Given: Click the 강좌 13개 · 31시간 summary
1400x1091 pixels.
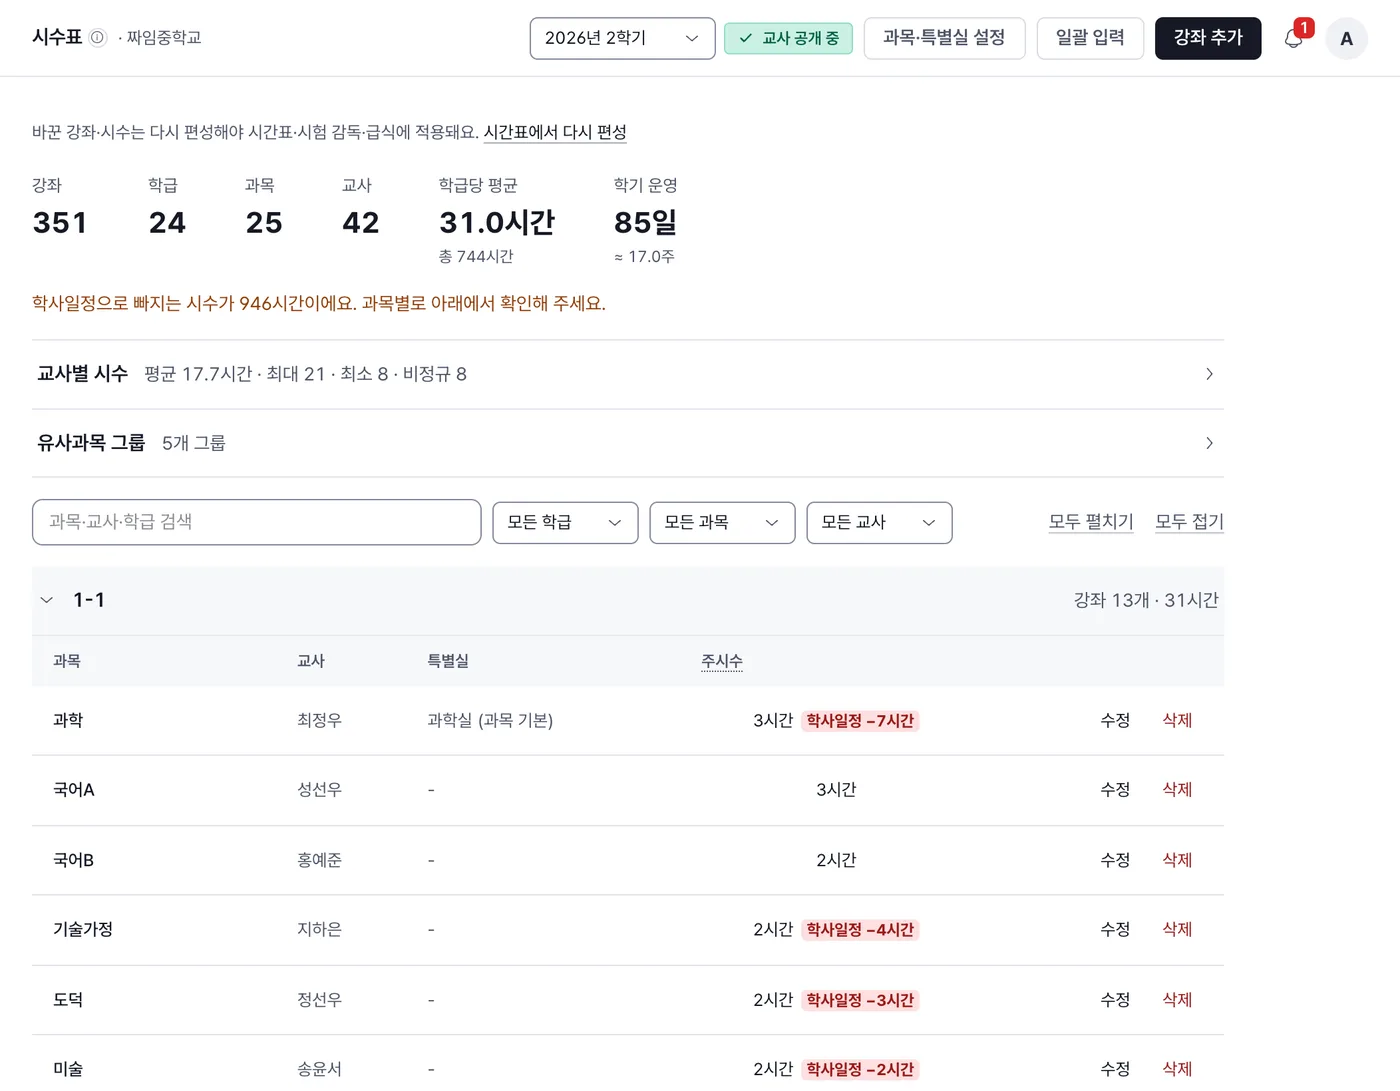Looking at the screenshot, I should pos(1146,600).
